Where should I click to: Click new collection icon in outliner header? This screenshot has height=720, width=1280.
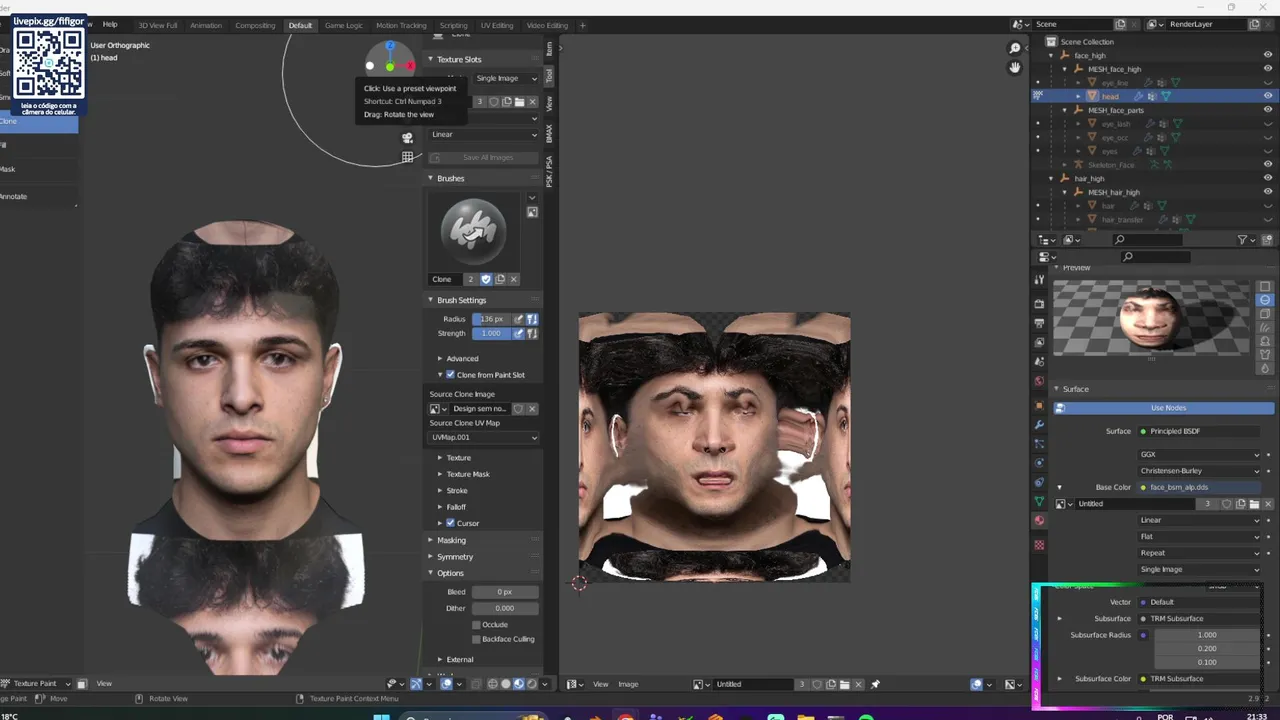[1269, 240]
